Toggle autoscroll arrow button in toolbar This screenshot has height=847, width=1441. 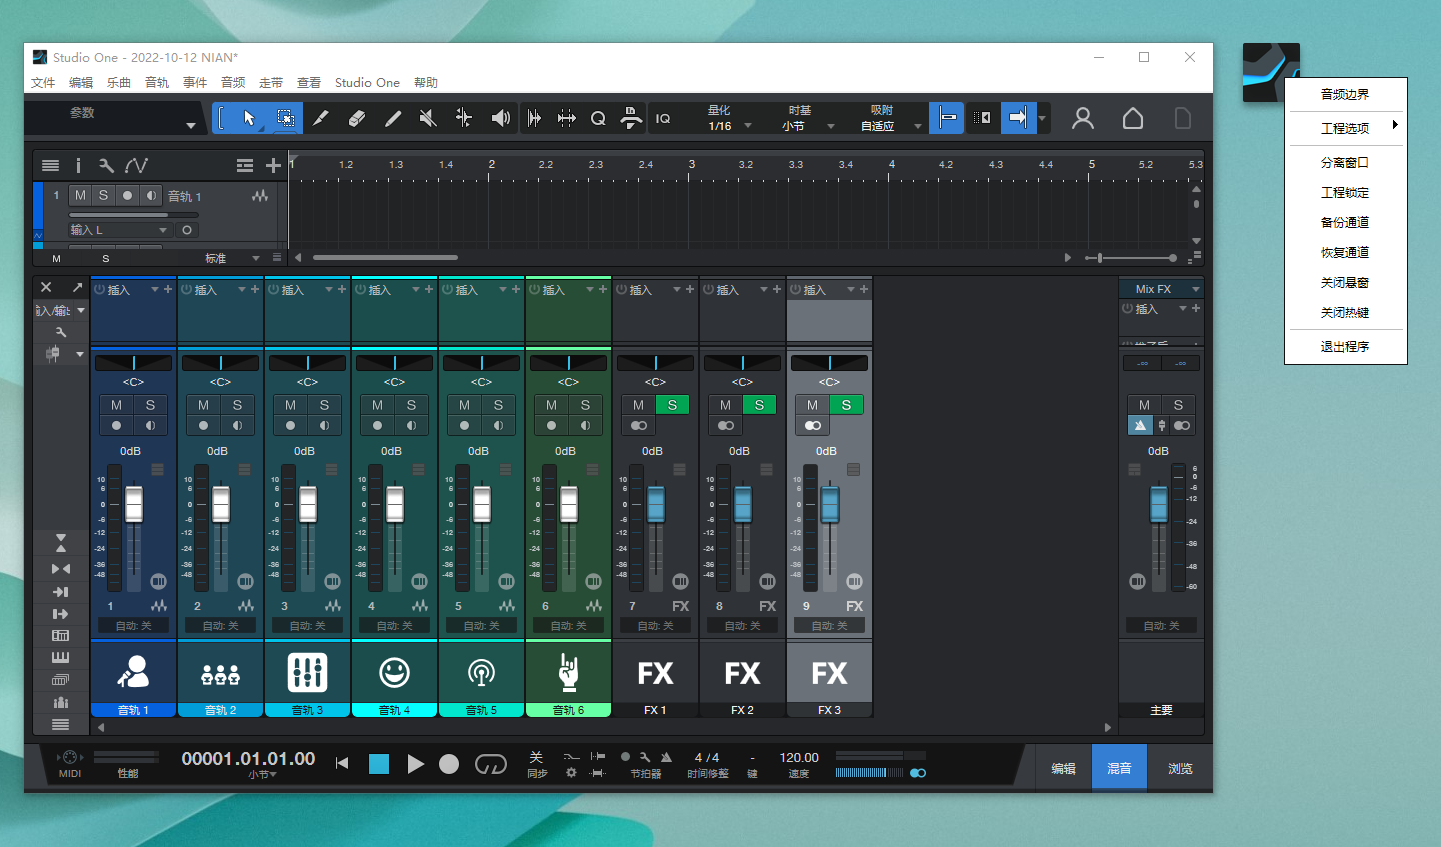(x=1017, y=118)
